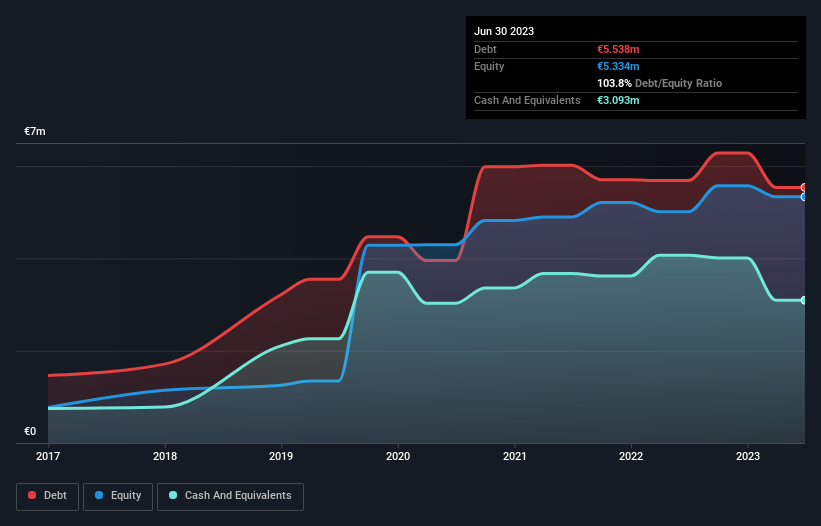The image size is (821, 526).
Task: Select the red Debt endpoint marker
Action: point(804,187)
